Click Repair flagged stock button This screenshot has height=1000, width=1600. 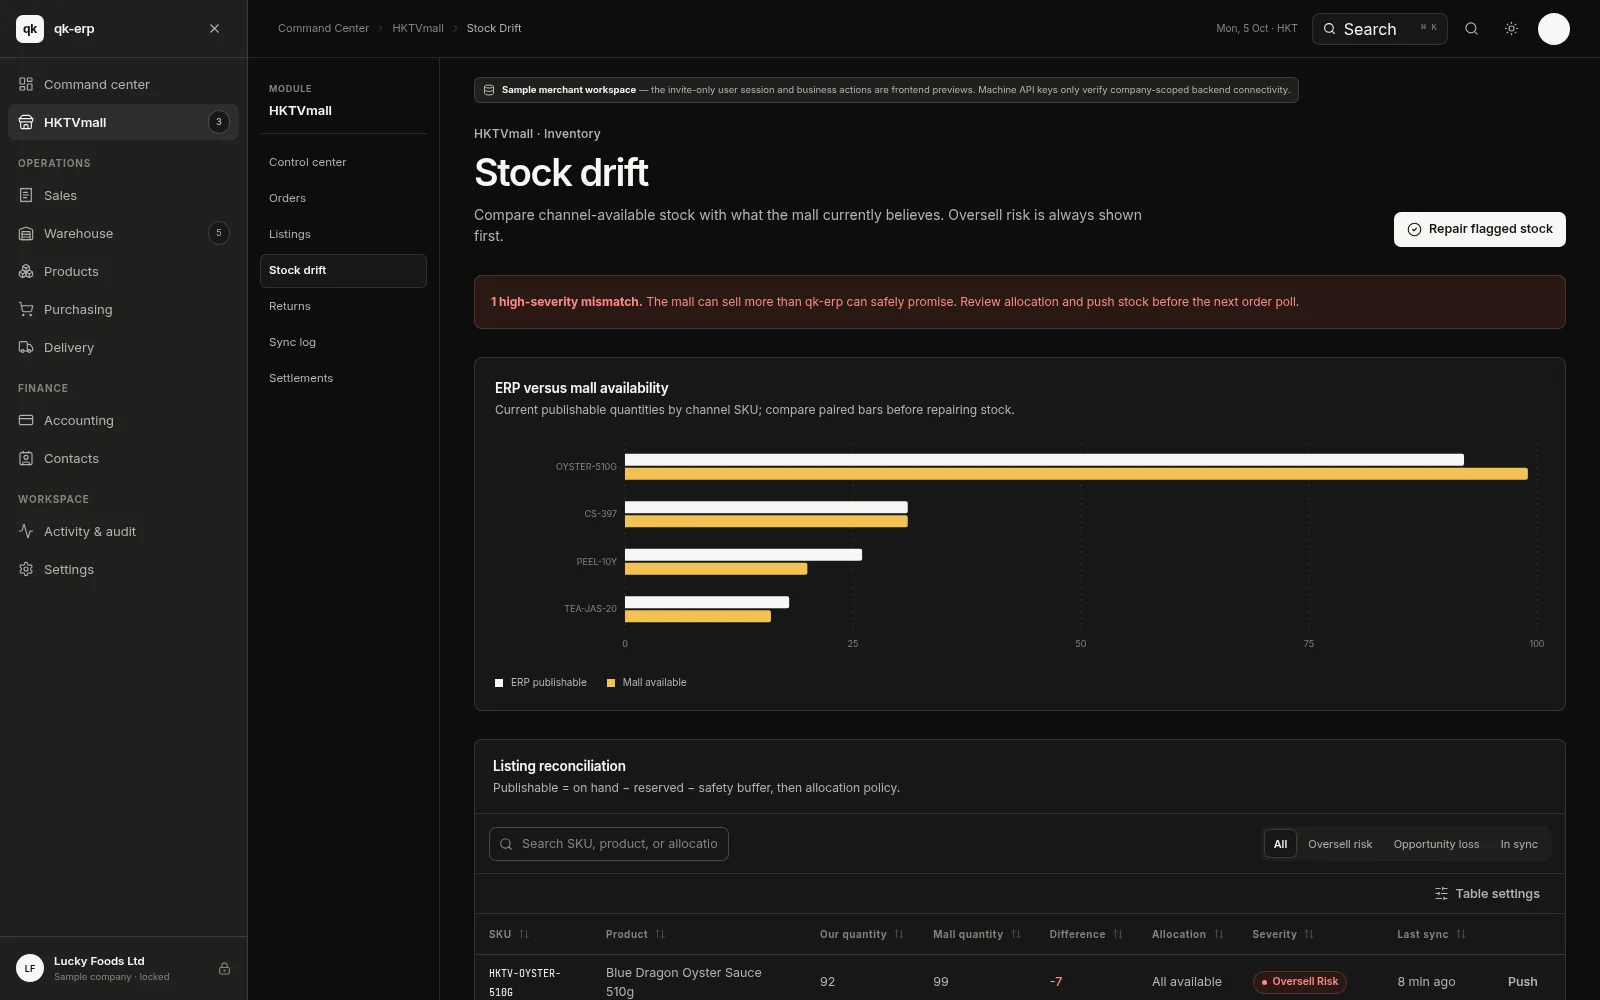point(1479,229)
